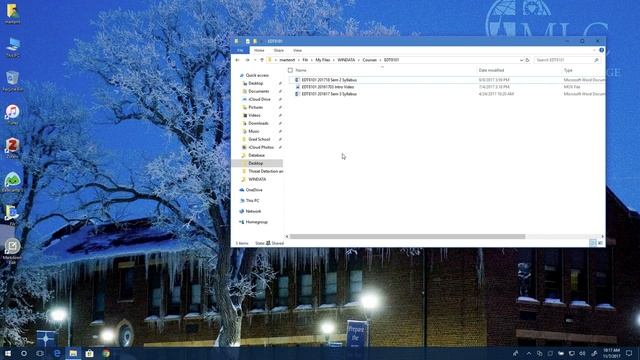
Task: Open iCloud Photos in the sidebar
Action: tap(261, 147)
